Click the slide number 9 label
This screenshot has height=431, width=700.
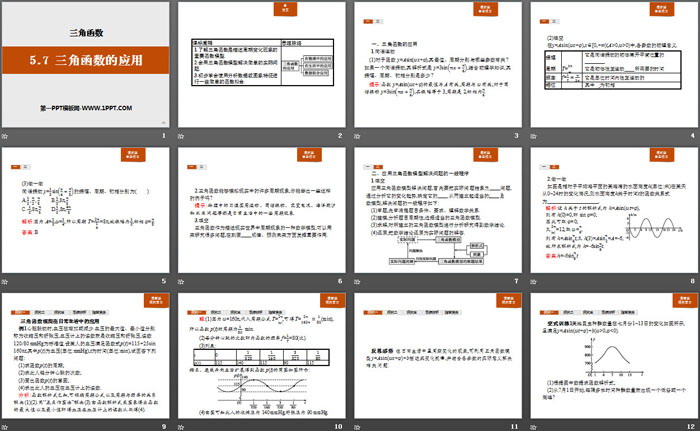pyautogui.click(x=164, y=427)
